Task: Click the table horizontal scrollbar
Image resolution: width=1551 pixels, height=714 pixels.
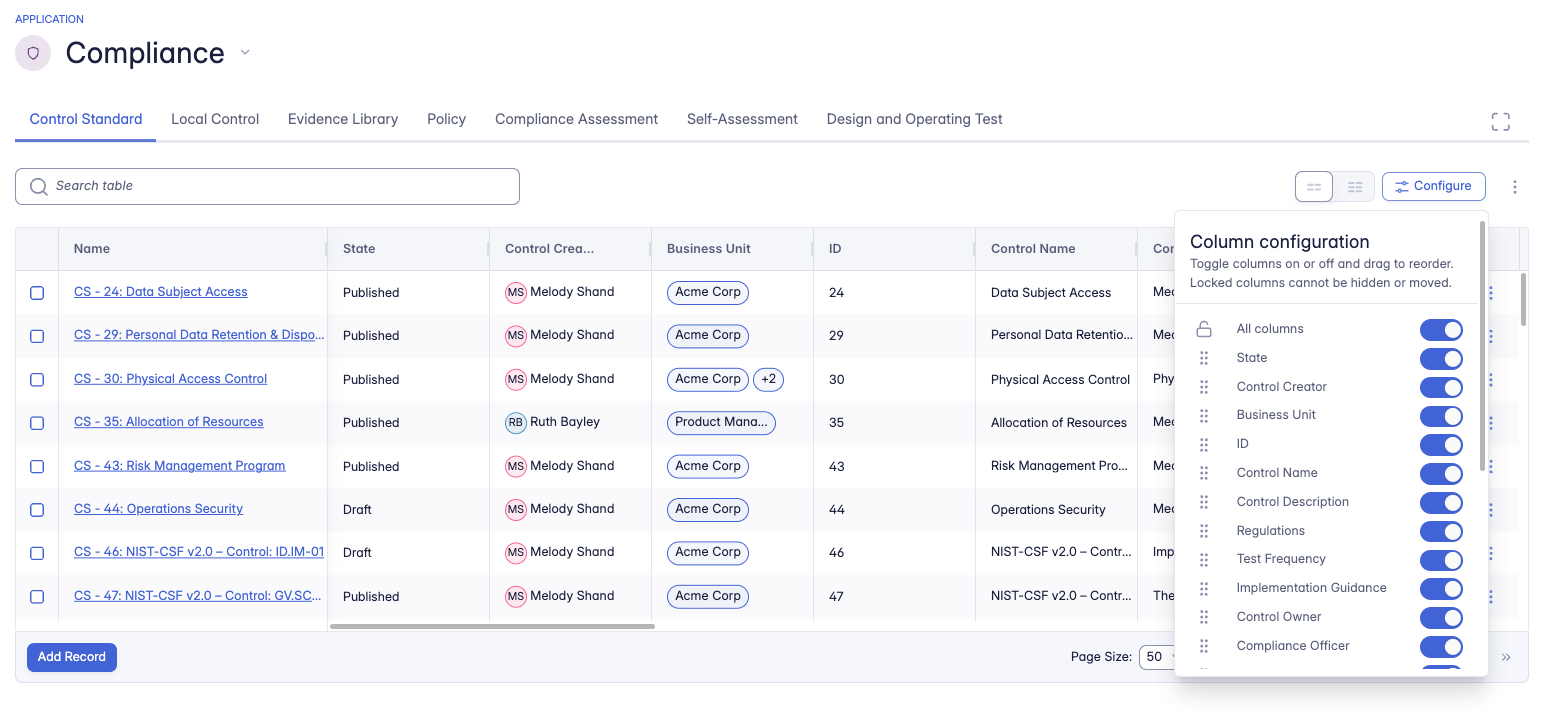Action: click(492, 627)
